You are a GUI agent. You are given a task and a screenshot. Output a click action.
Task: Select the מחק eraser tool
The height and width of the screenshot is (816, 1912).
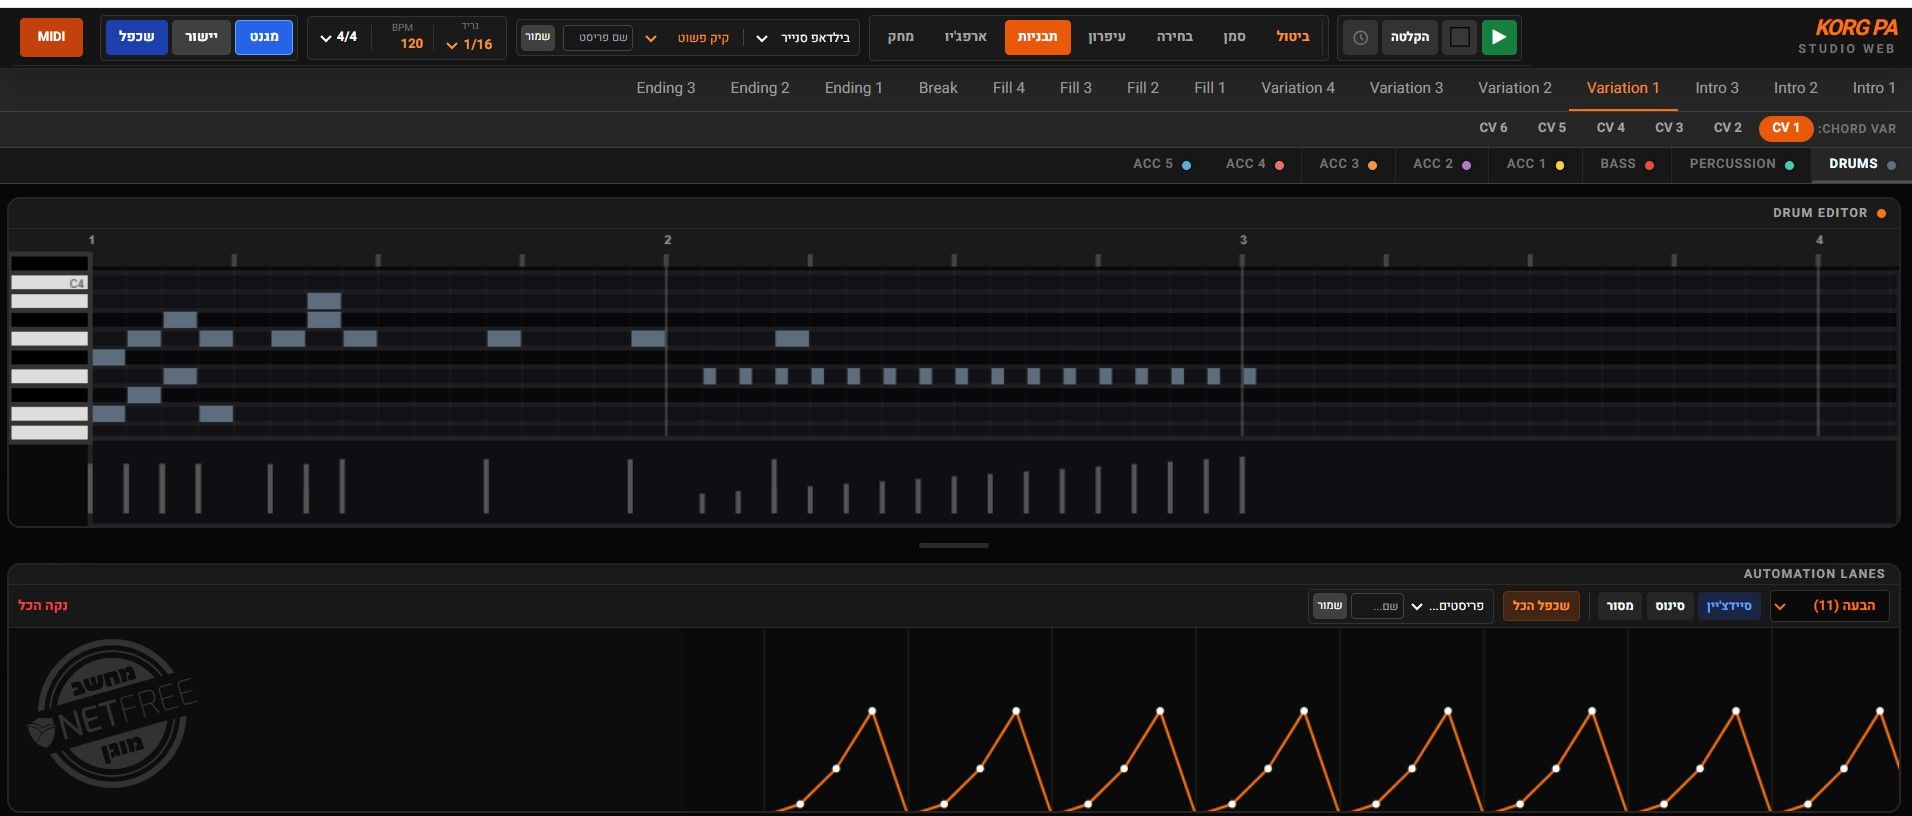pos(900,37)
